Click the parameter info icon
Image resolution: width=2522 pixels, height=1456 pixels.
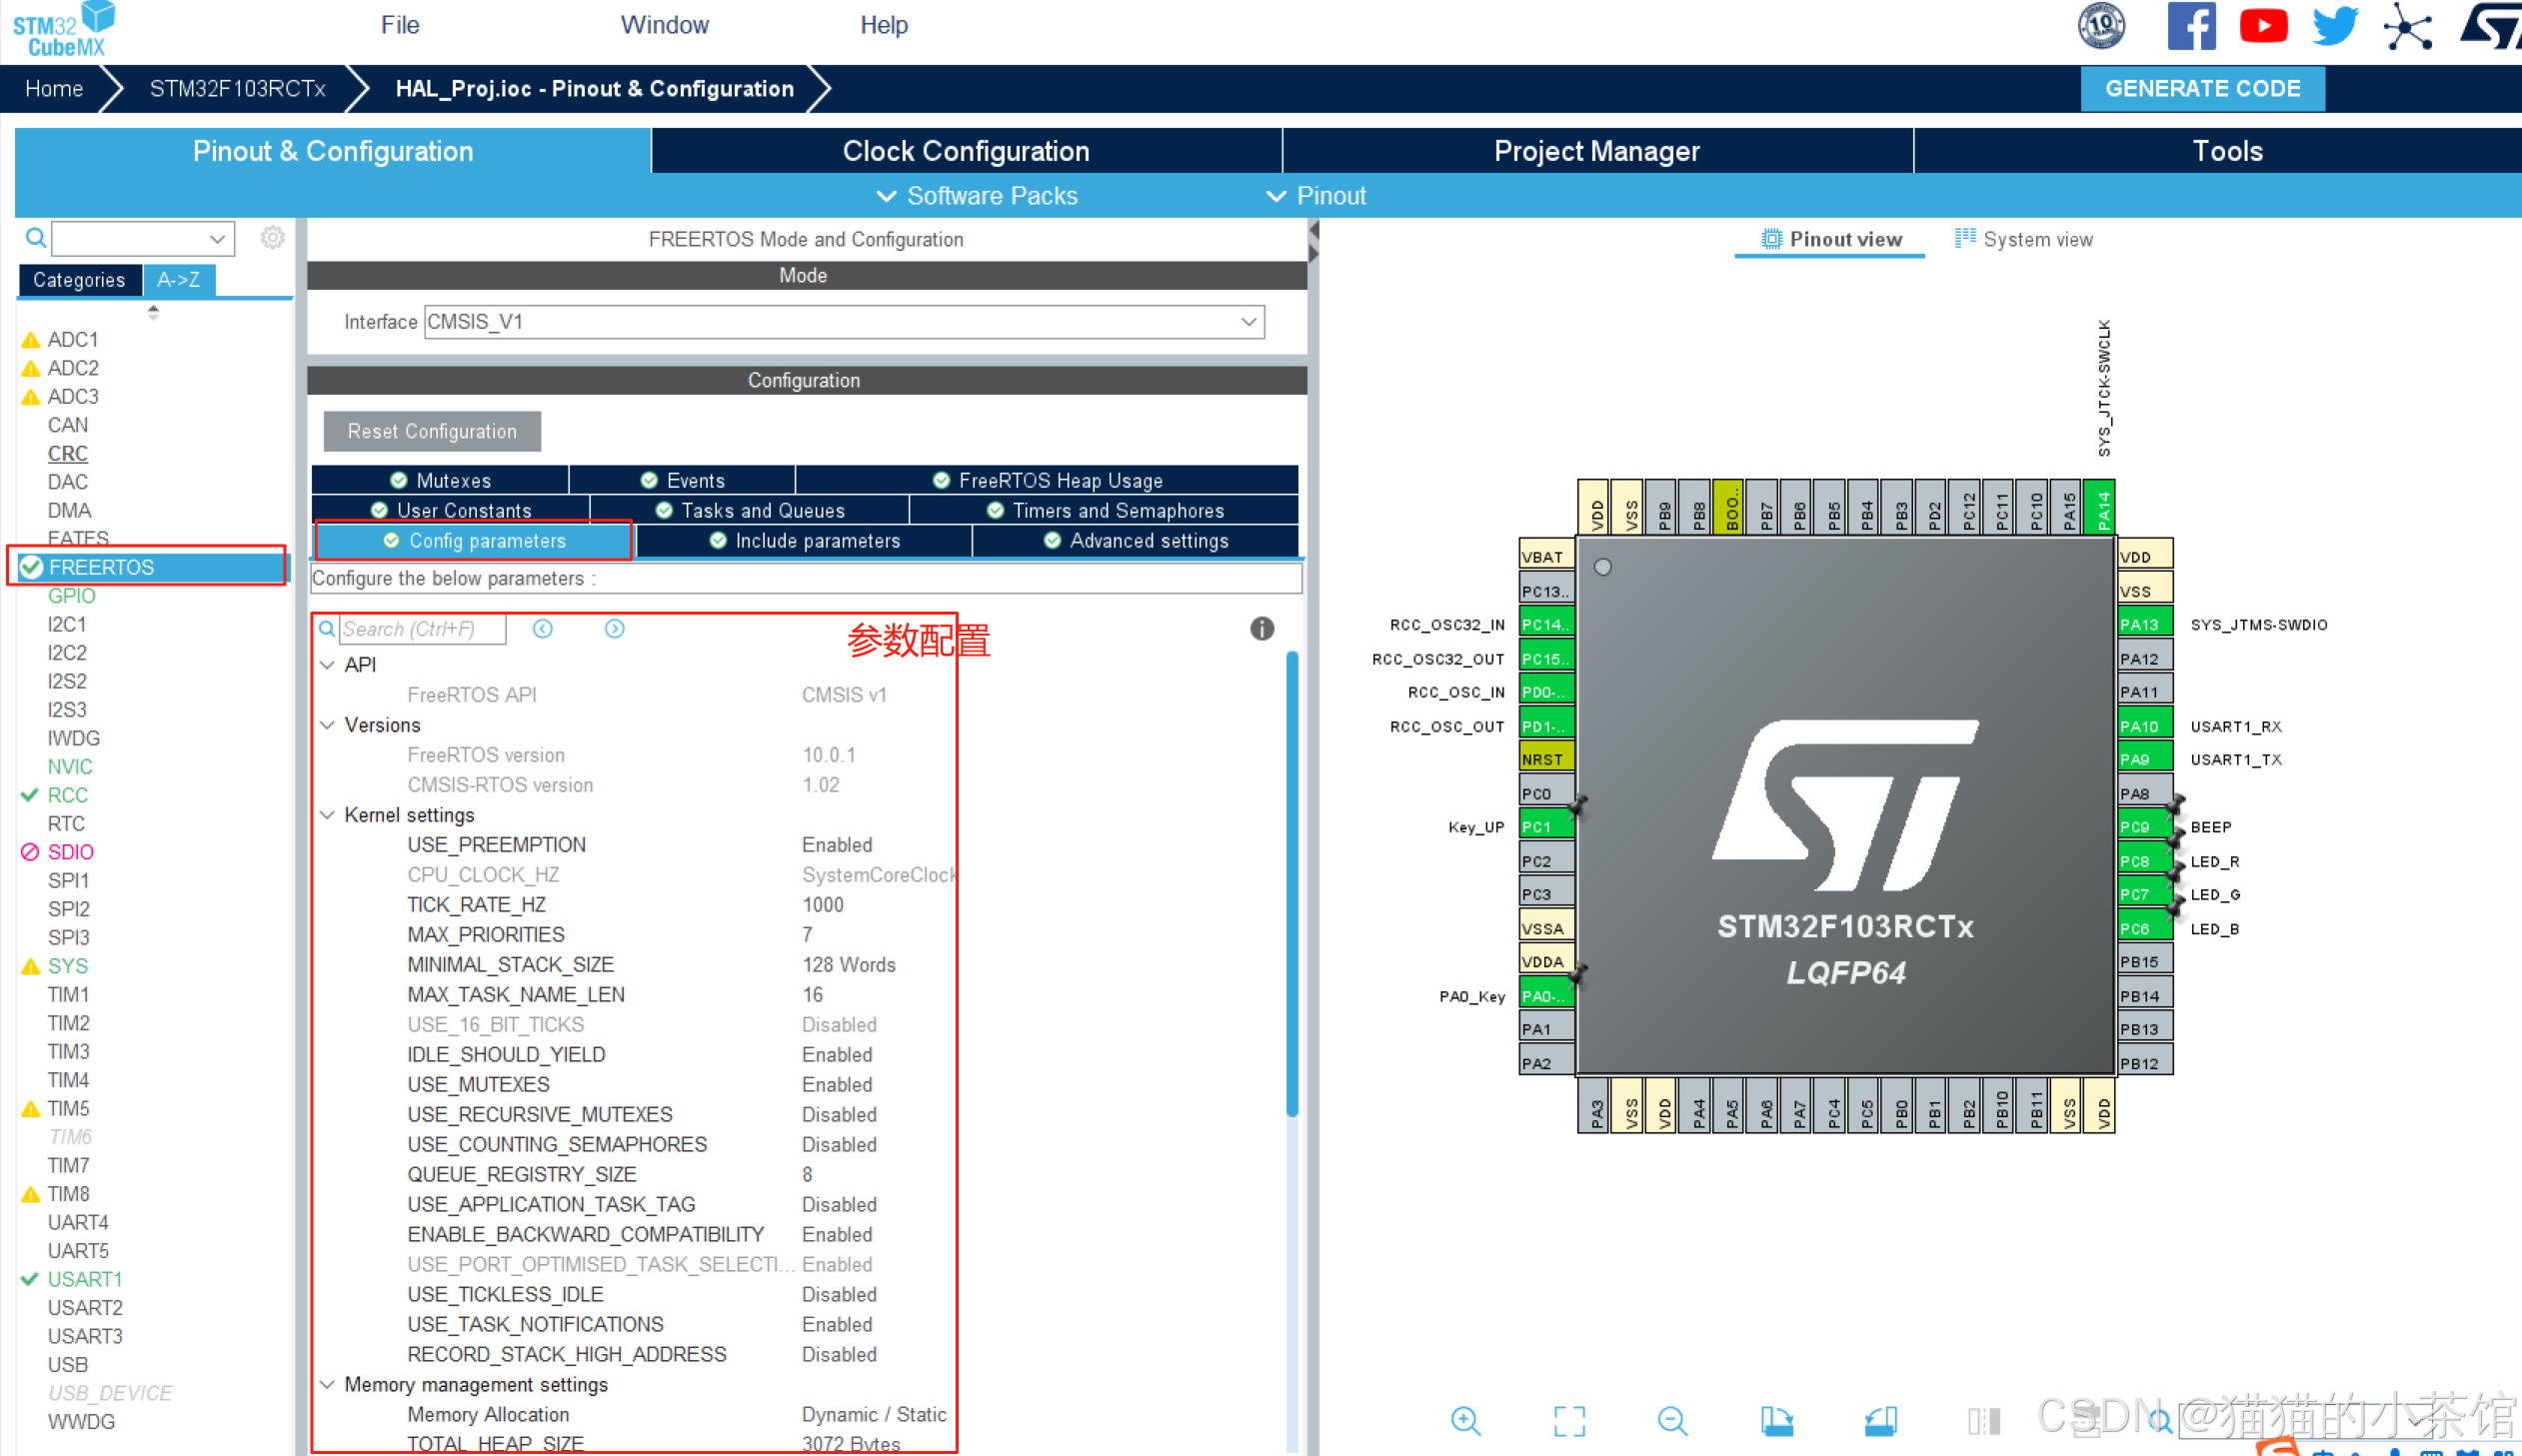click(x=1262, y=628)
